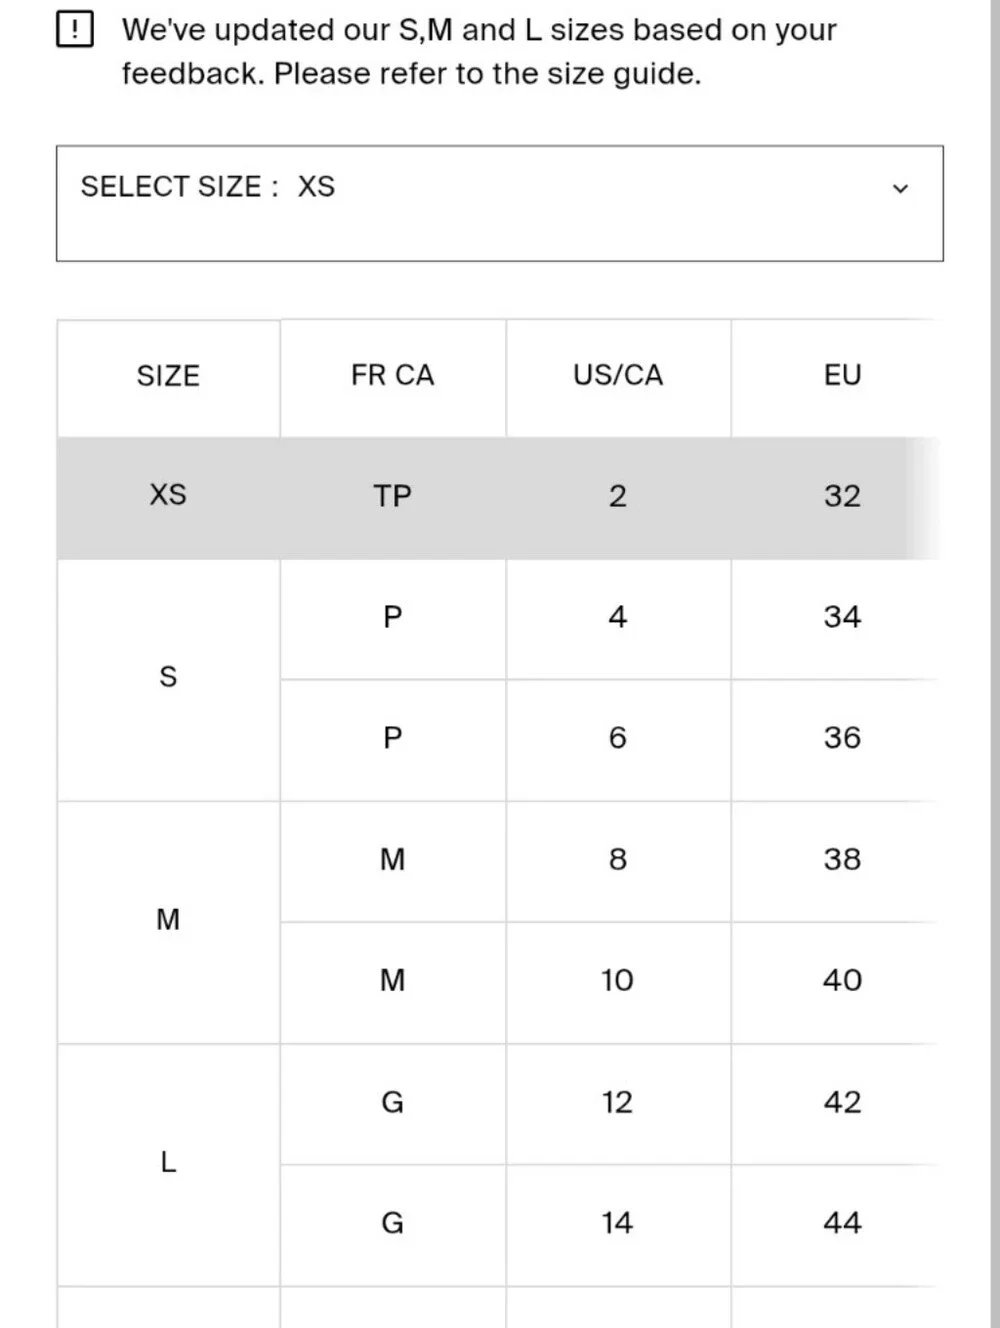Viewport: 1000px width, 1328px height.
Task: Click the size update notice text
Action: click(x=479, y=52)
